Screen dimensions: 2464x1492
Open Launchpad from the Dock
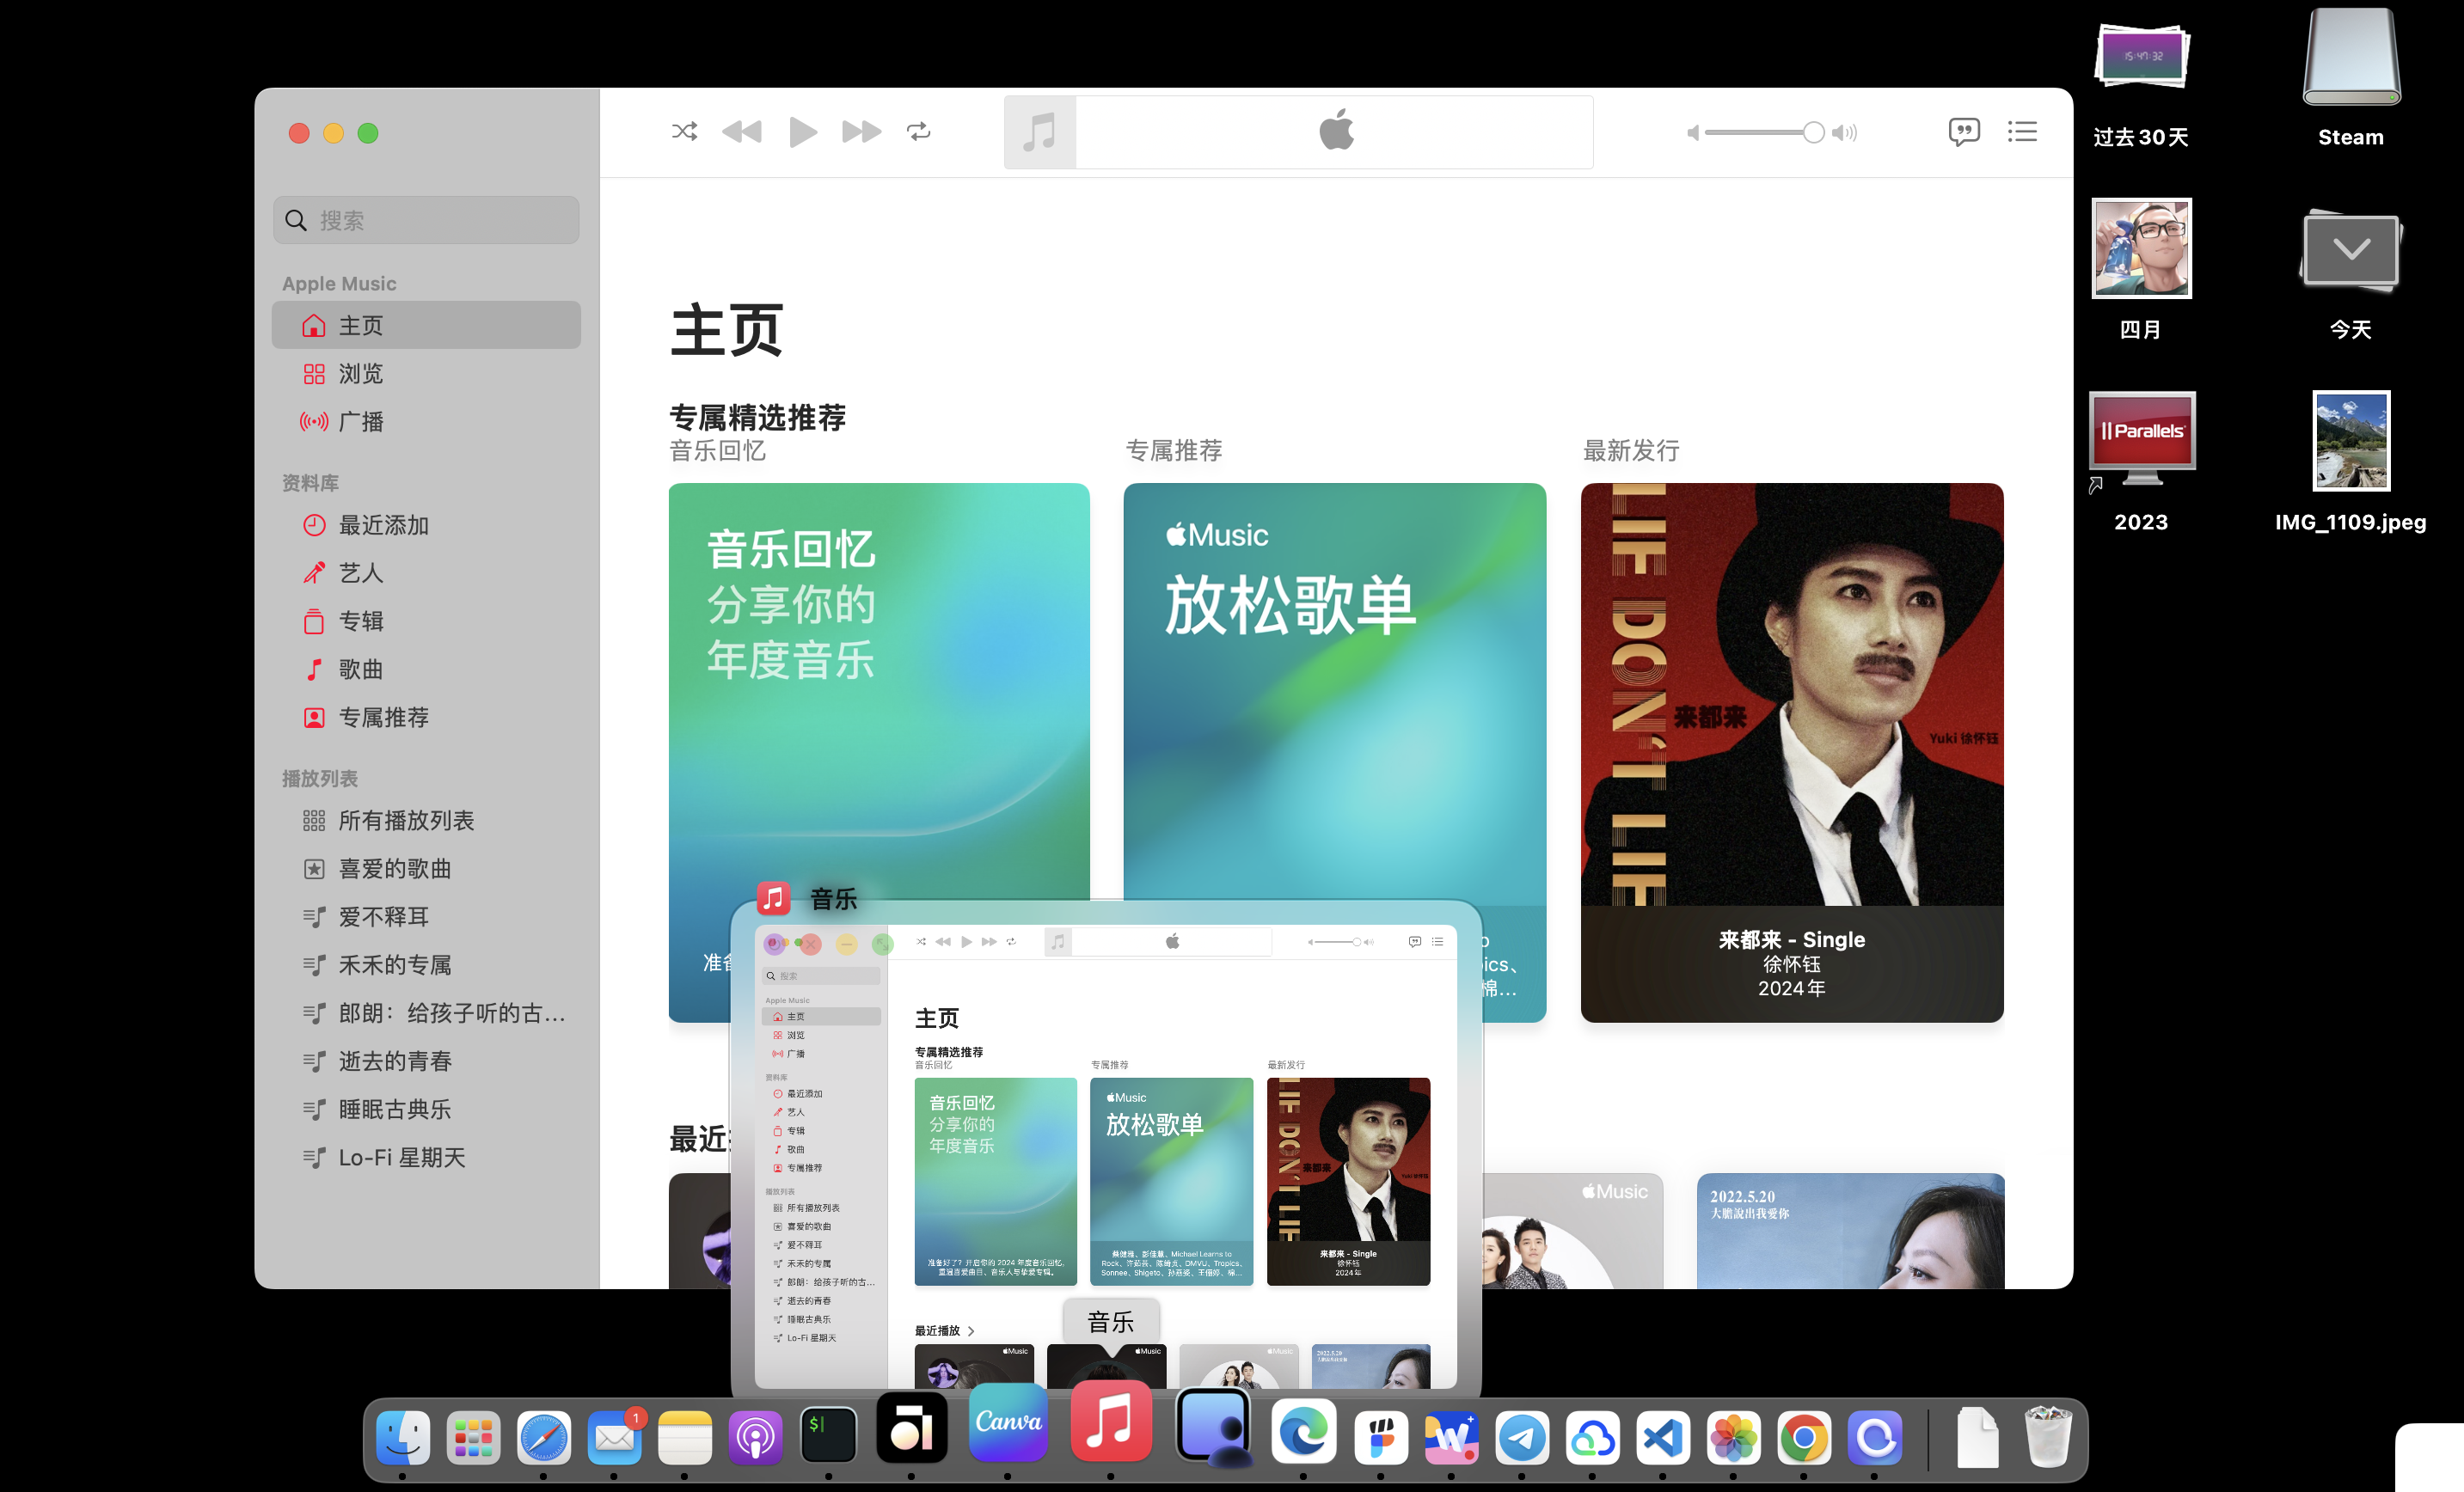click(x=473, y=1438)
